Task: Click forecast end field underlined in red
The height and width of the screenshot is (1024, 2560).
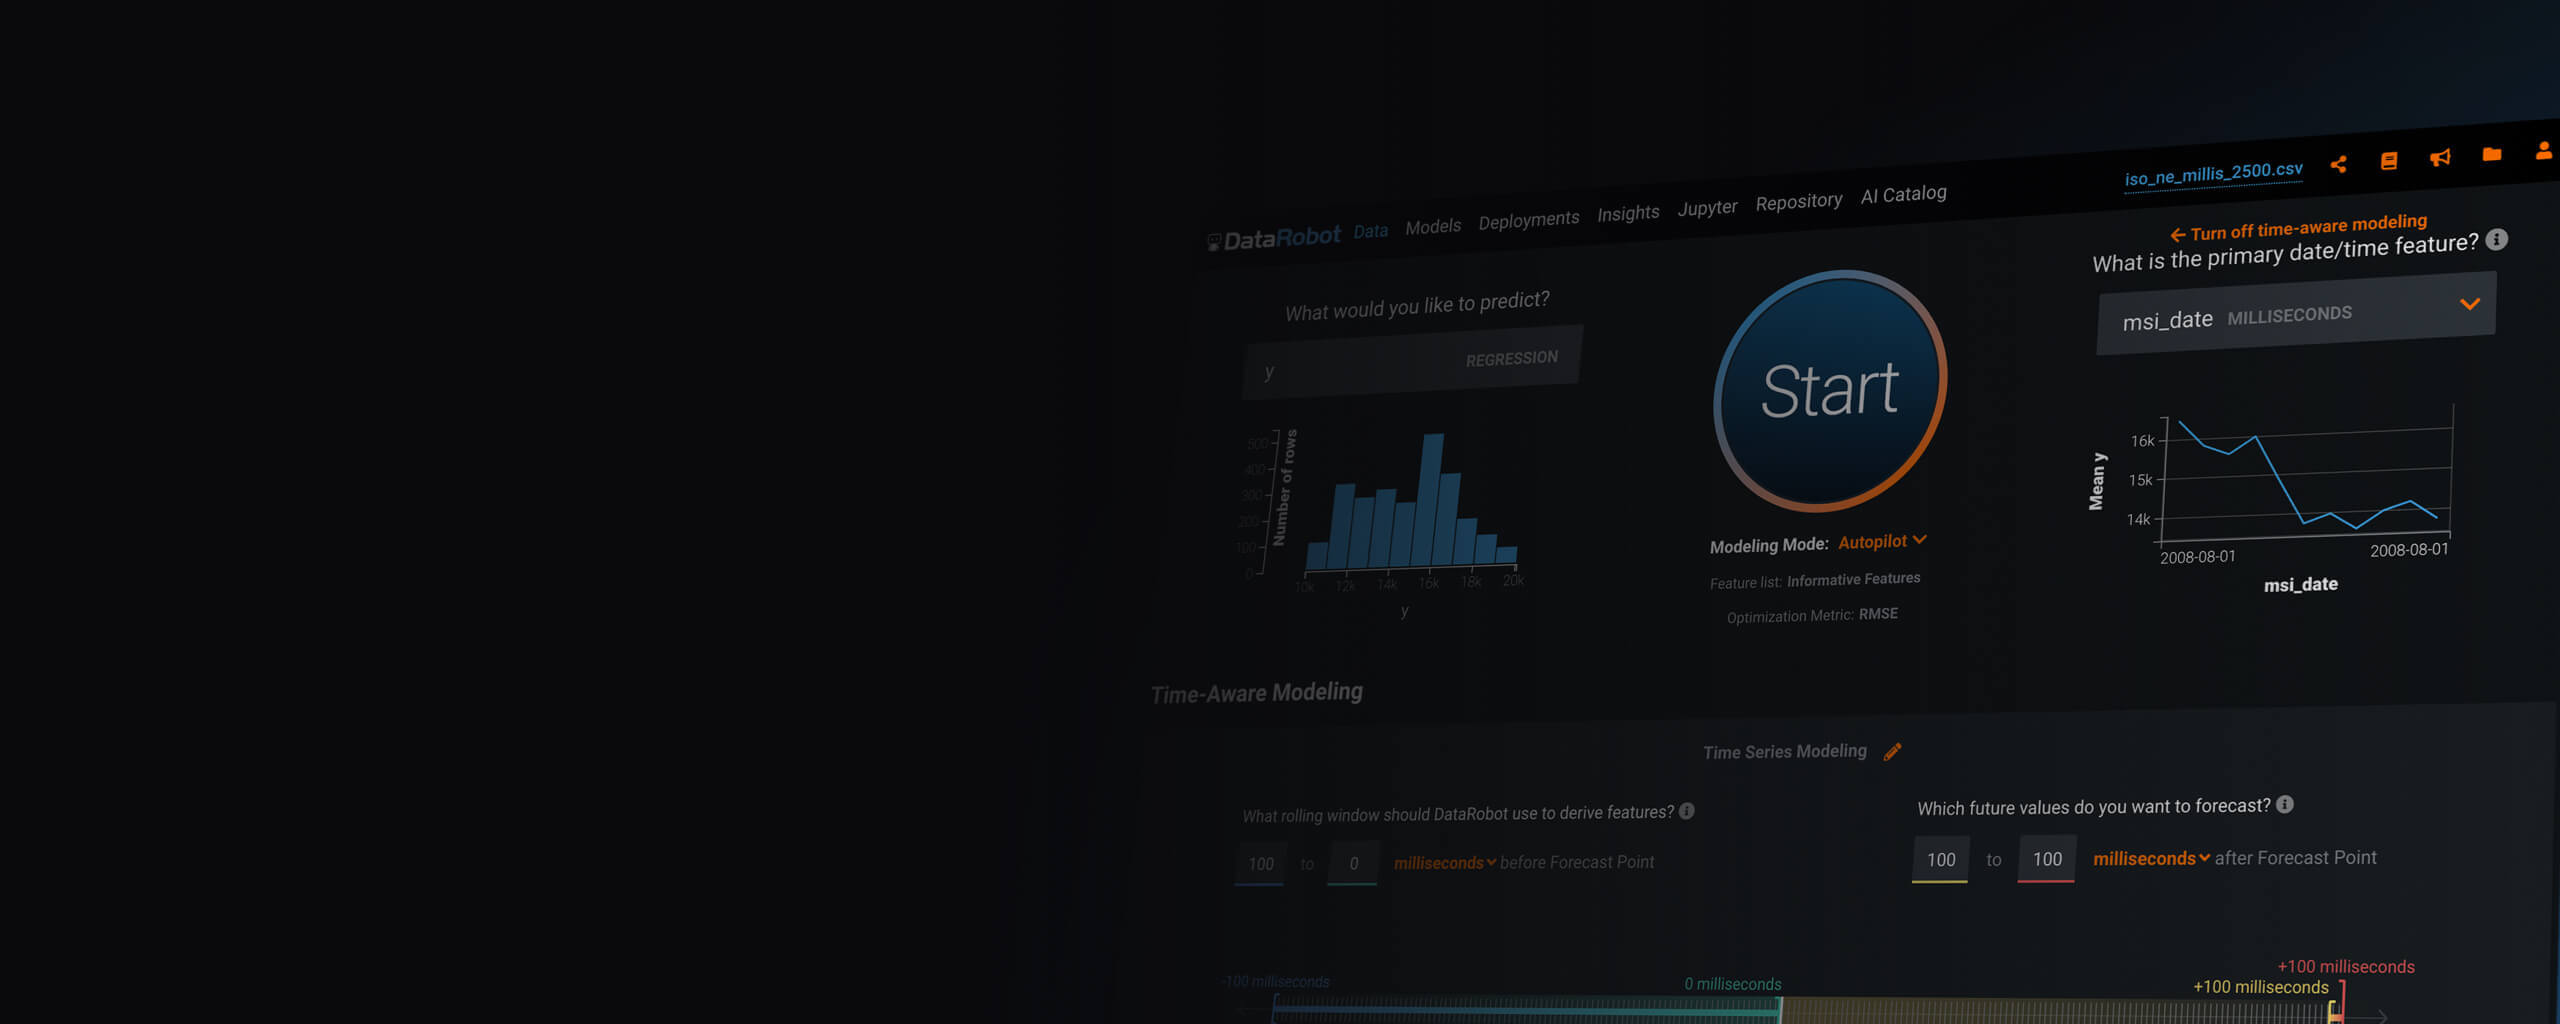Action: pos(2047,859)
